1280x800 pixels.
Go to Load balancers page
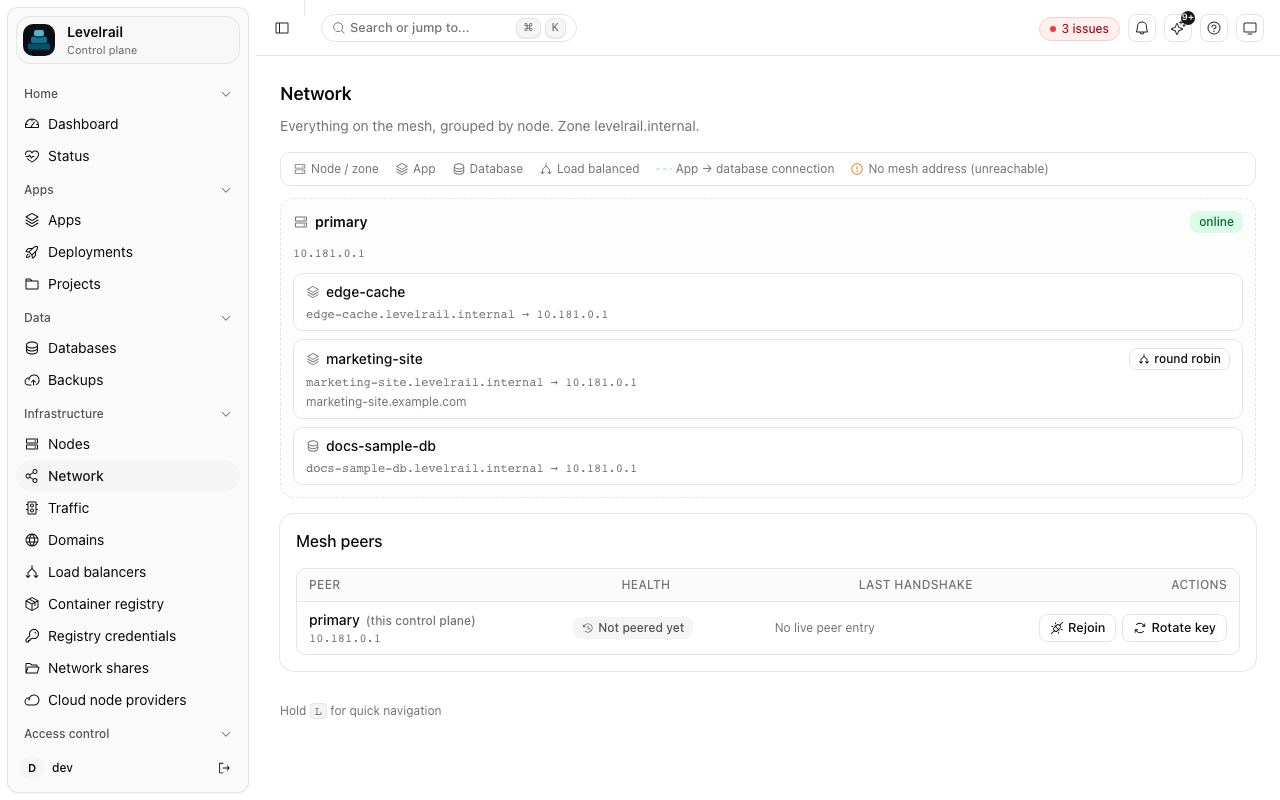pyautogui.click(x=128, y=572)
